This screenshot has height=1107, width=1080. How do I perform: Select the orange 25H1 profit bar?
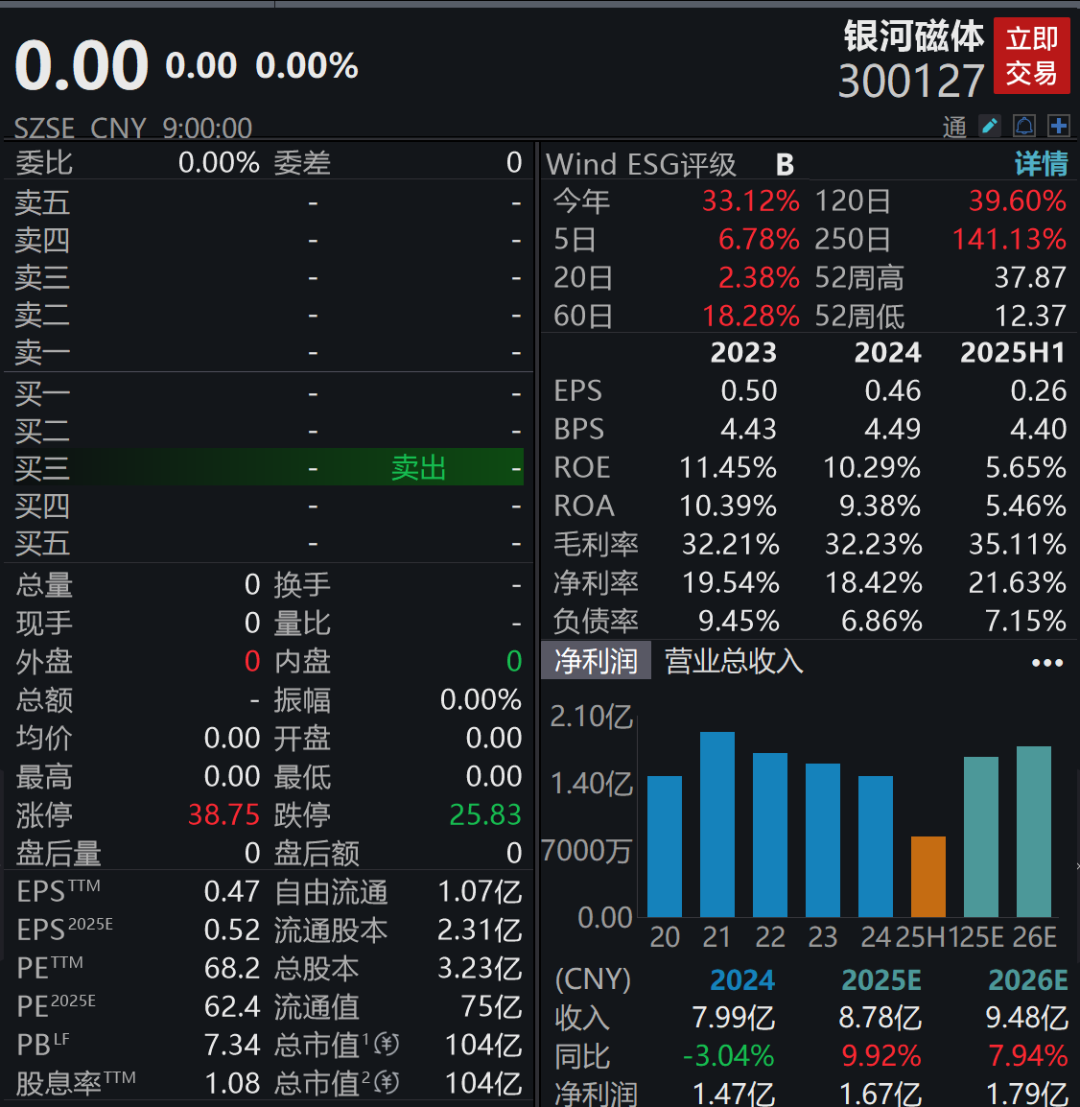click(x=928, y=877)
